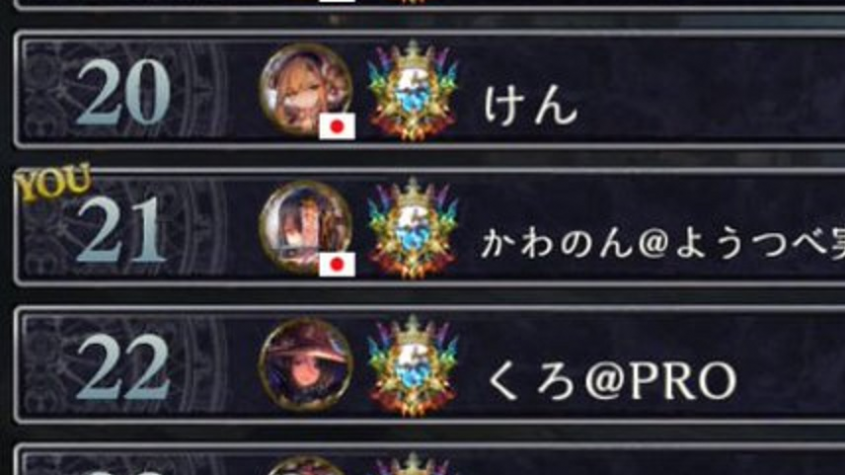Click the rank 21 player's avatar portrait
The width and height of the screenshot is (845, 475).
[x=306, y=227]
